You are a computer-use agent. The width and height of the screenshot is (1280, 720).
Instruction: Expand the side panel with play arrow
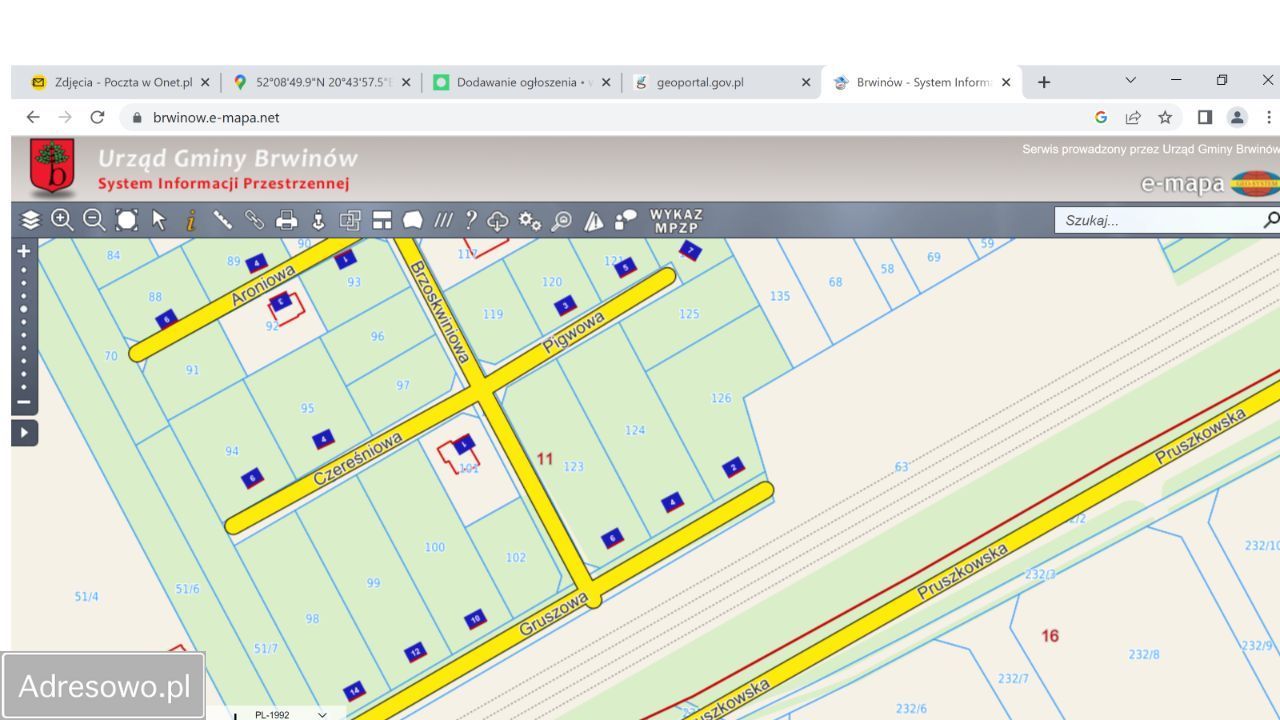tap(24, 433)
